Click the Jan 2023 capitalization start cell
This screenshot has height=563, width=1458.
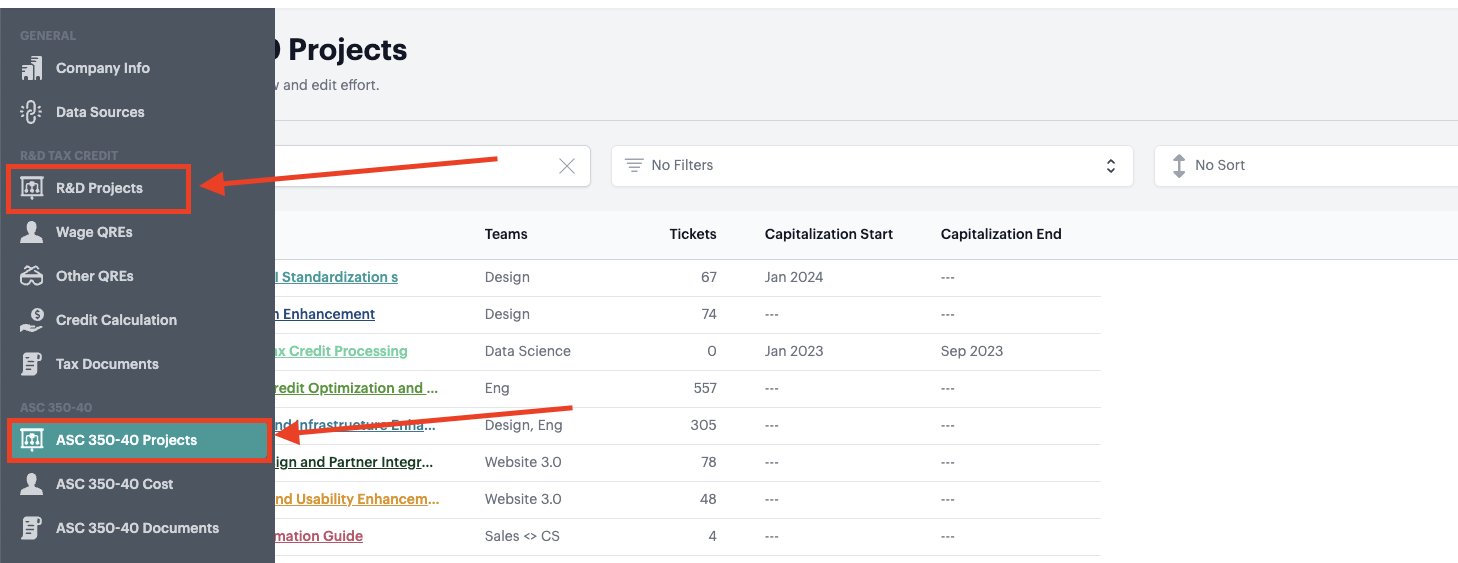click(794, 351)
